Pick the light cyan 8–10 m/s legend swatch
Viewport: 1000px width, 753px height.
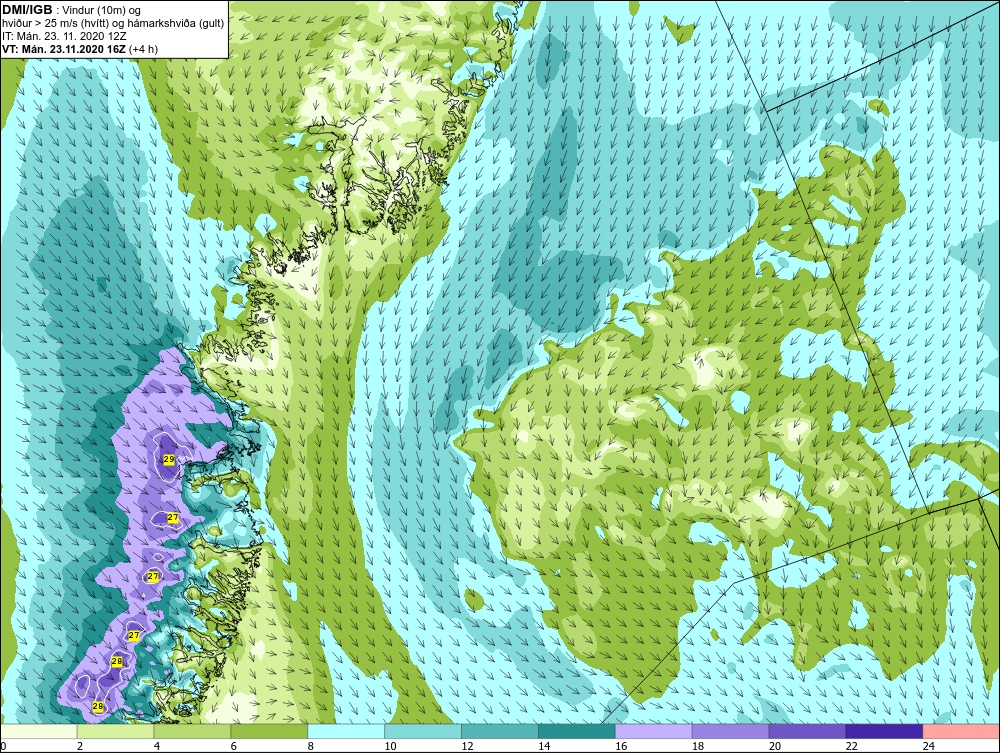(346, 731)
